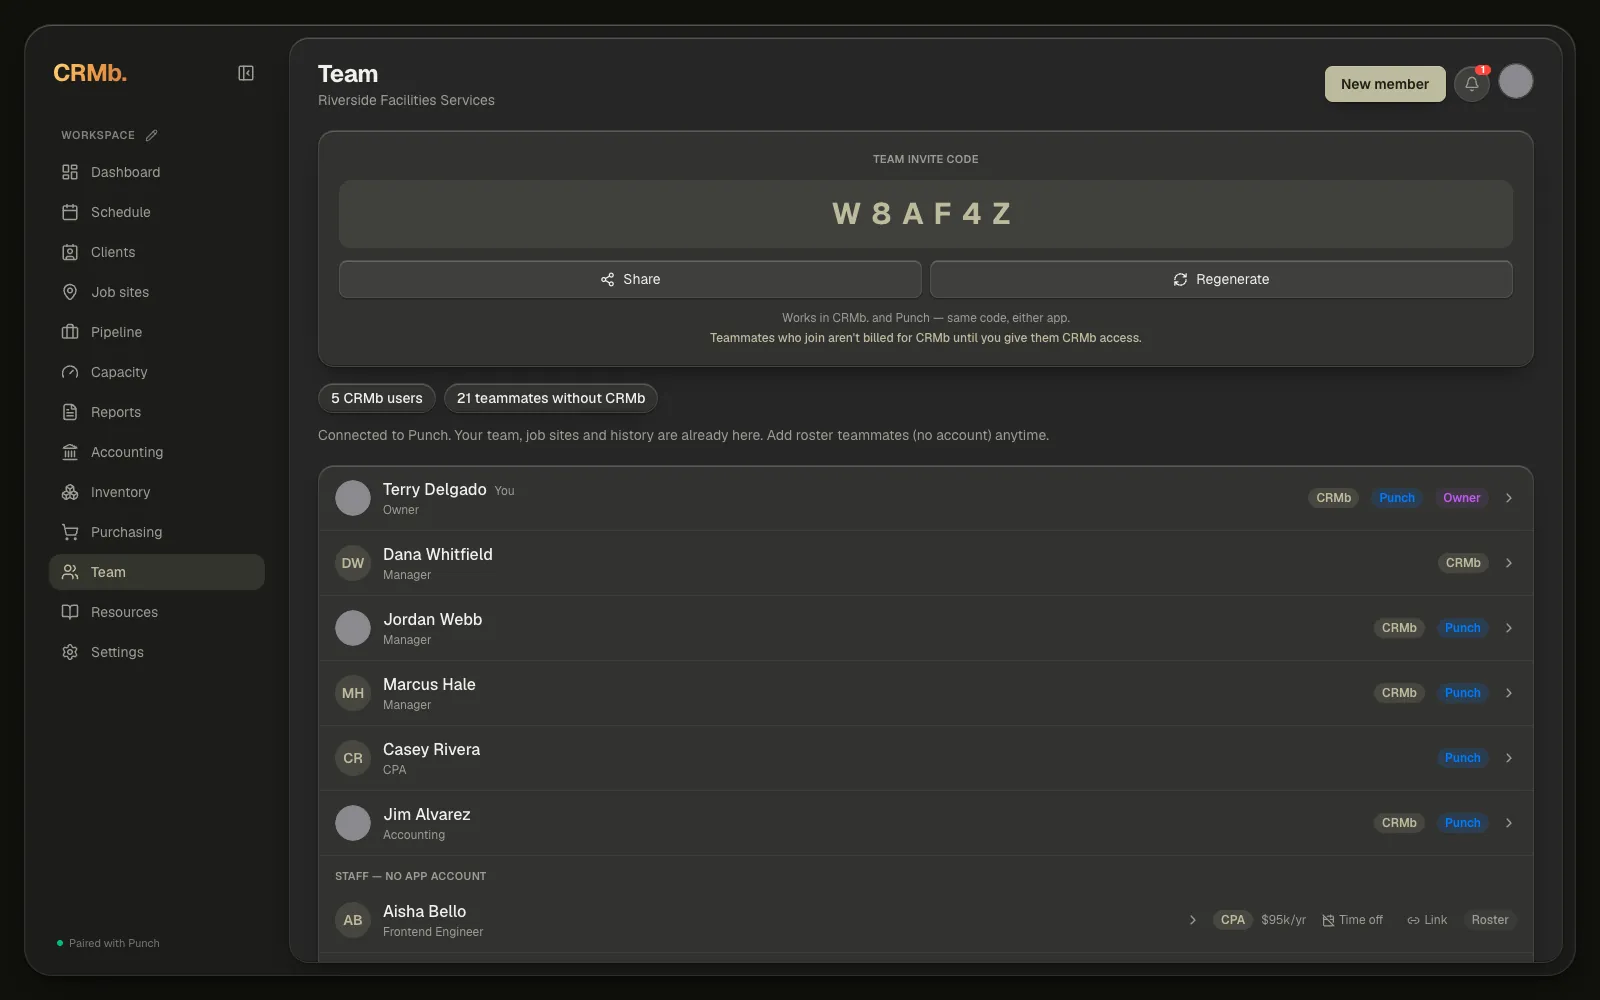
Task: Expand Terry Delgado's row chevron
Action: (x=1509, y=498)
